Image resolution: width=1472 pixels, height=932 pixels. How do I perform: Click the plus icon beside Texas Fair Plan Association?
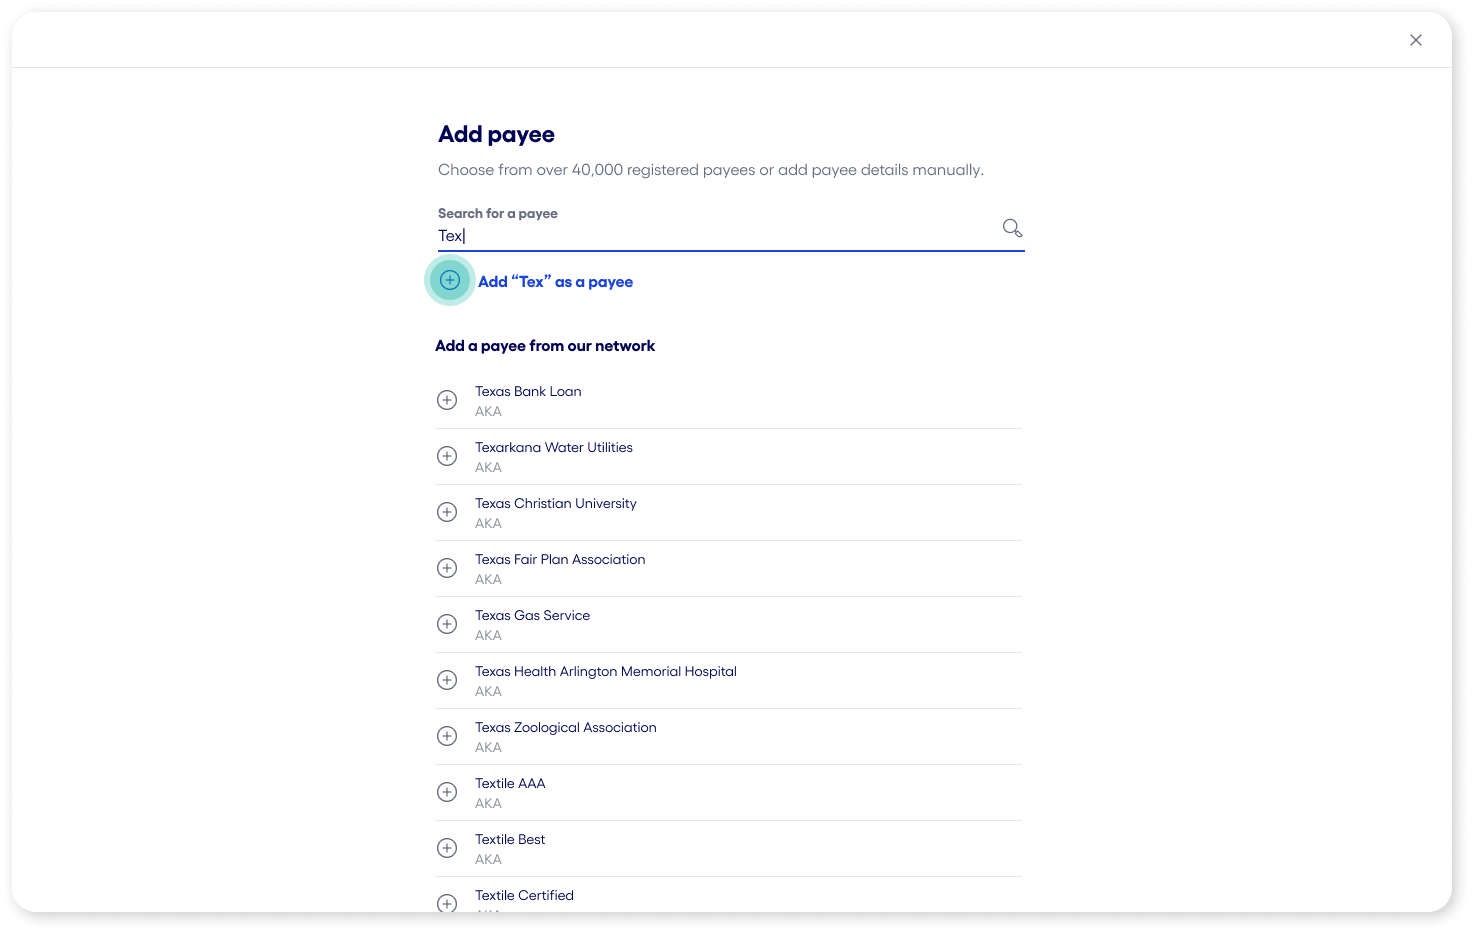(x=447, y=568)
